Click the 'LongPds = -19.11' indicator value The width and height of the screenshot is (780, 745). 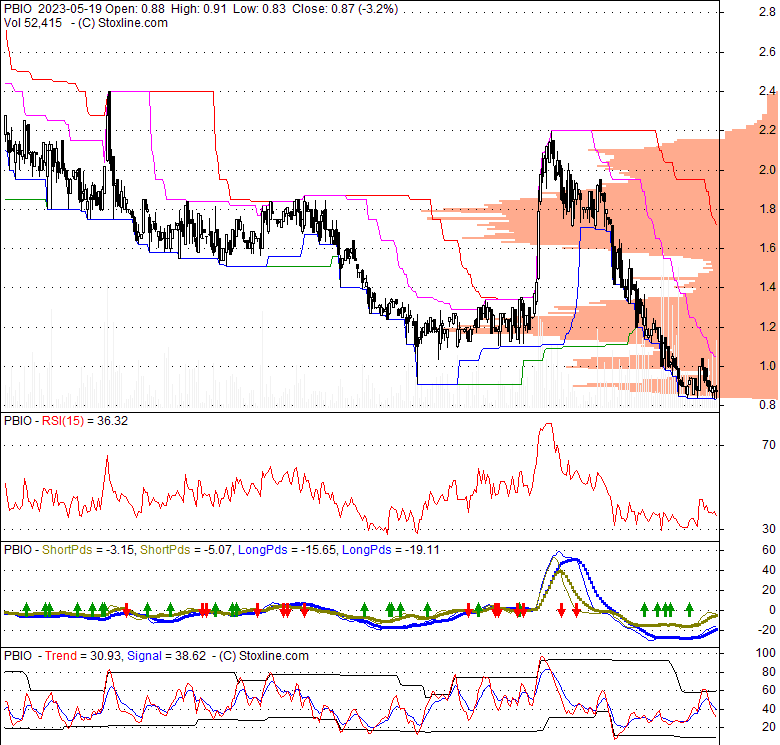391,550
